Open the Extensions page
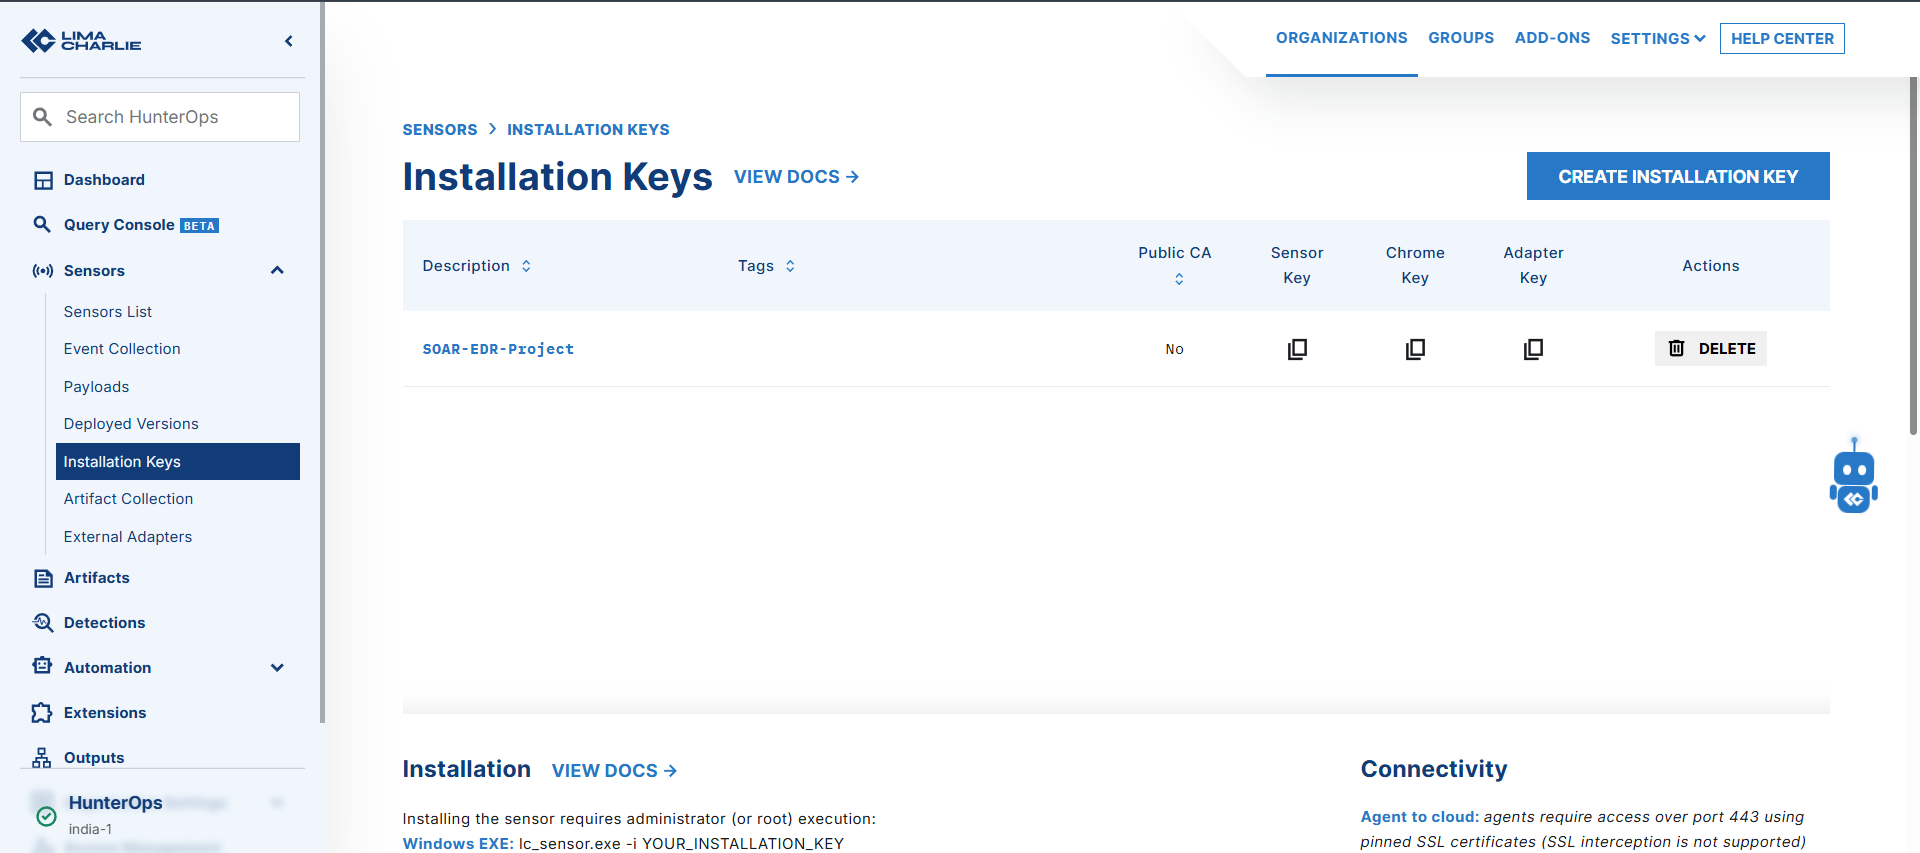Viewport: 1920px width, 853px height. coord(105,713)
